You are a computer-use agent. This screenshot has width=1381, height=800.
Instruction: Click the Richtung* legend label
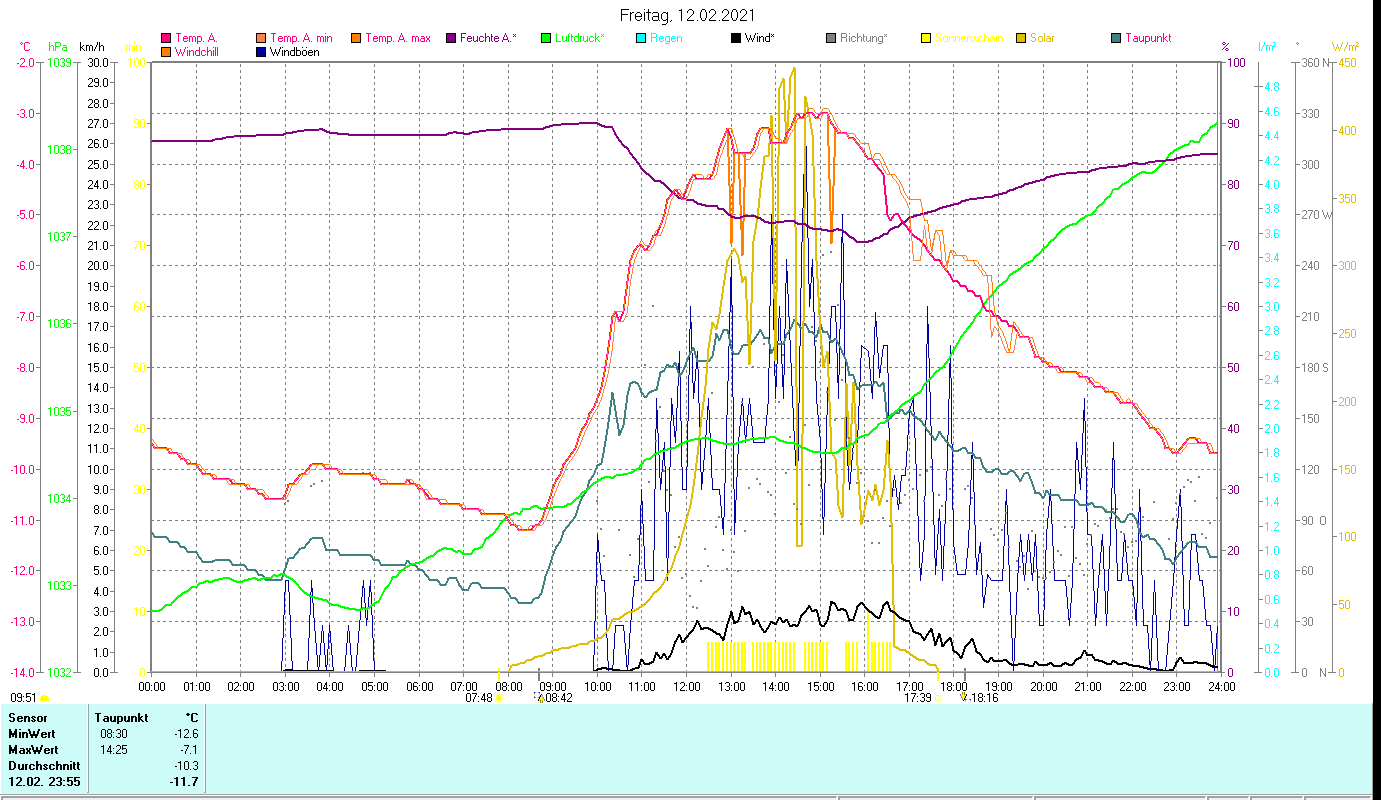863,38
